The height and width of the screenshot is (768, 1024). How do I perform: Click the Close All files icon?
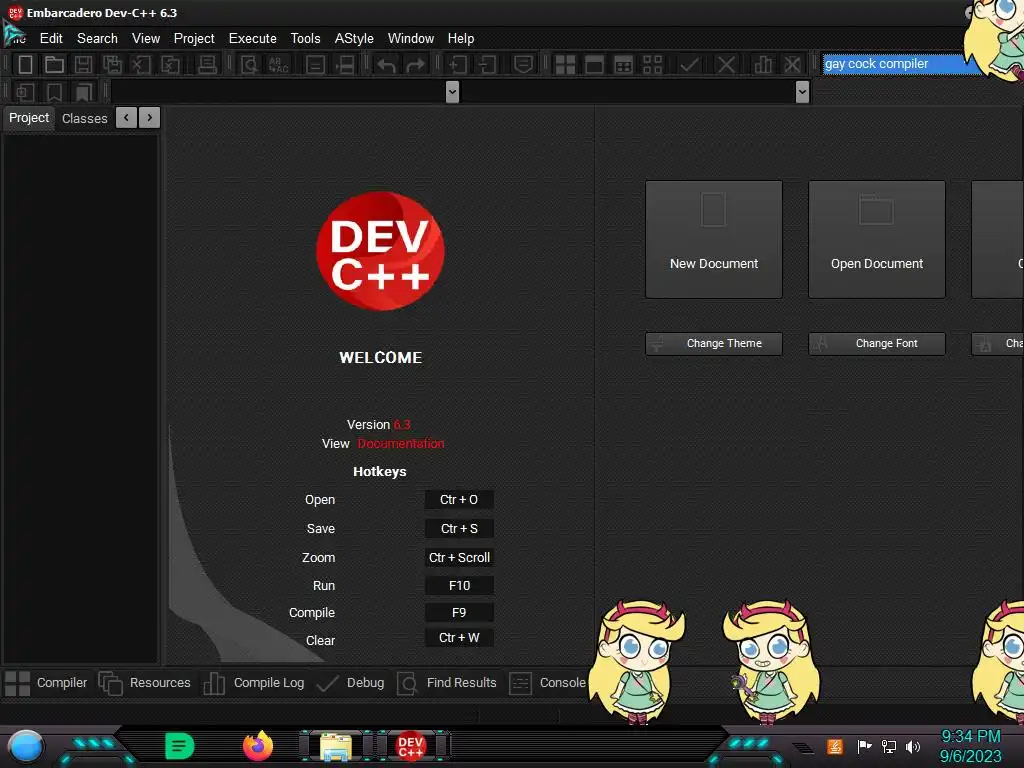[170, 64]
